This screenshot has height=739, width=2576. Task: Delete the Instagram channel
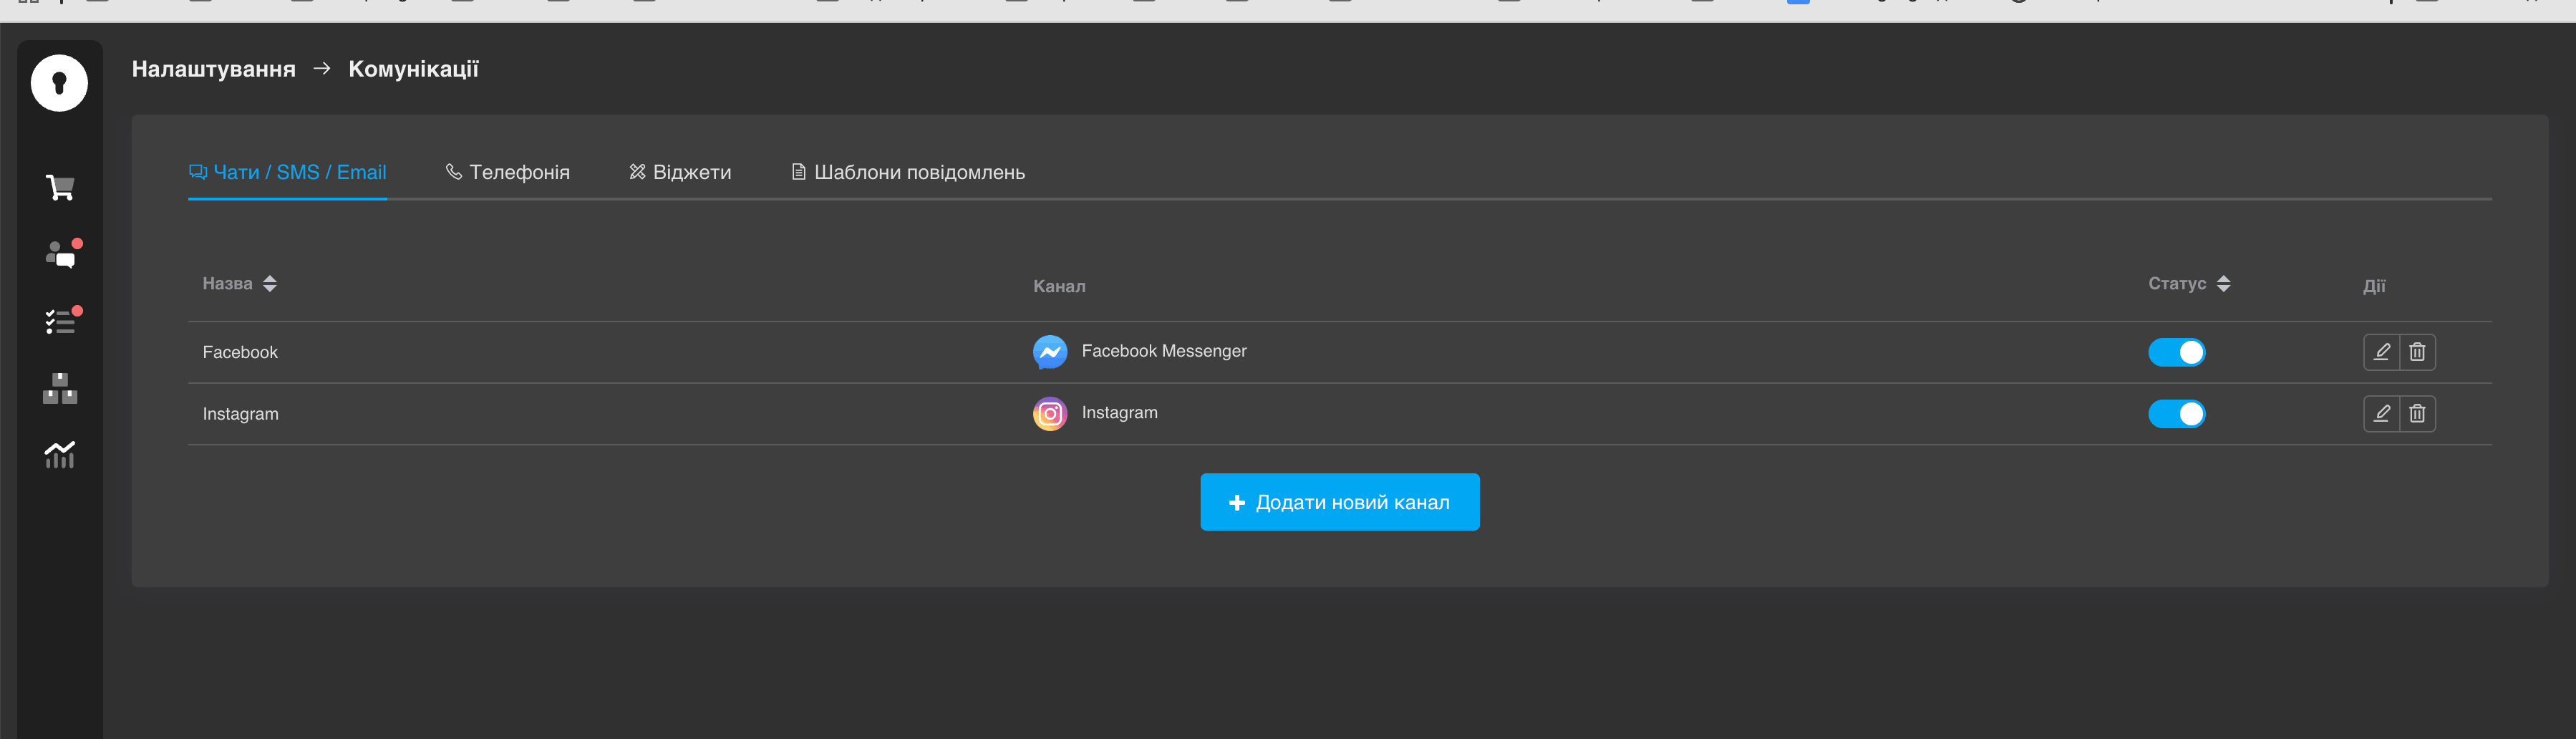click(2417, 413)
